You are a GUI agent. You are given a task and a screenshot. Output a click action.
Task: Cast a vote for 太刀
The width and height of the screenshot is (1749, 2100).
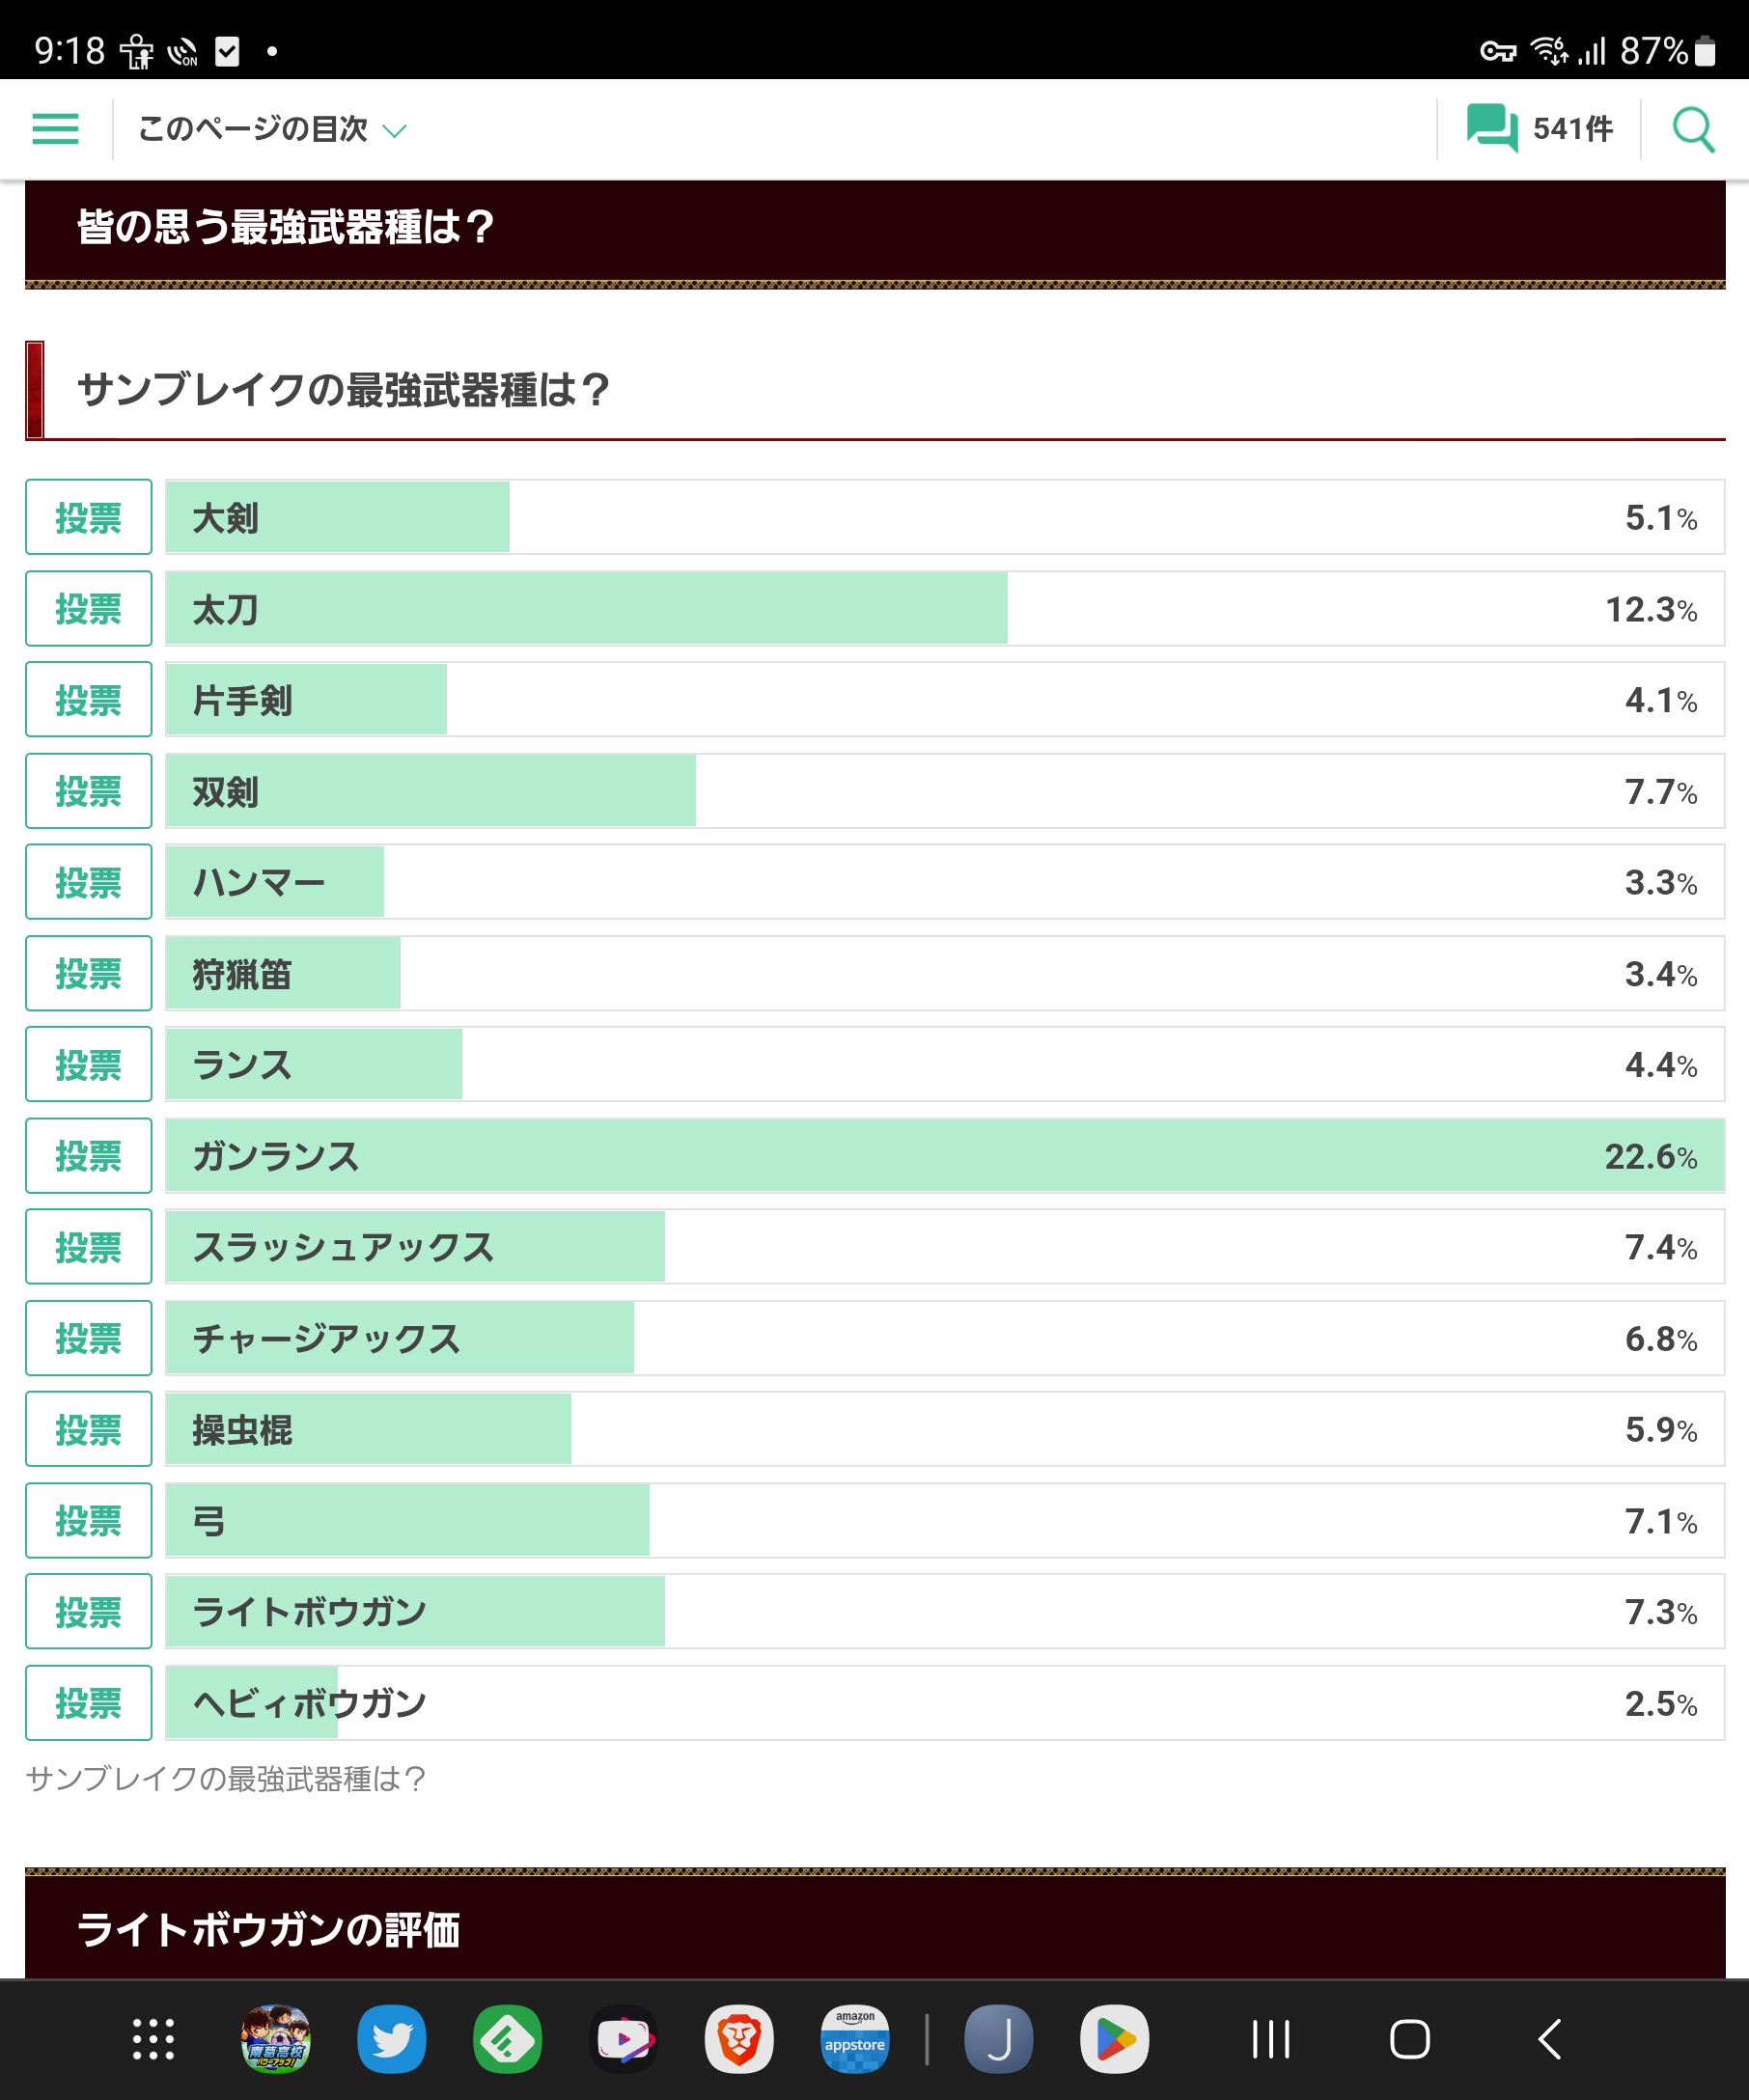88,608
